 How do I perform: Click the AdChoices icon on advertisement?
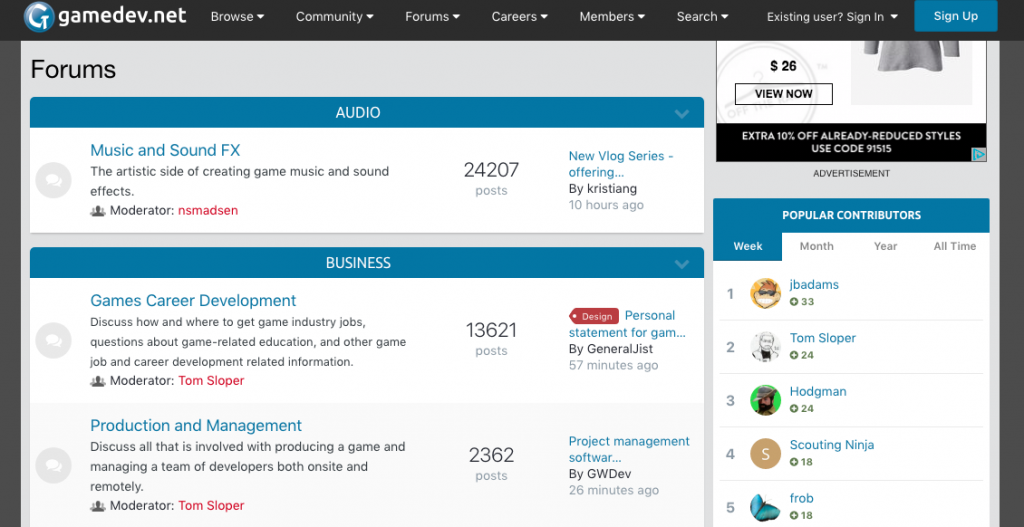coord(980,154)
